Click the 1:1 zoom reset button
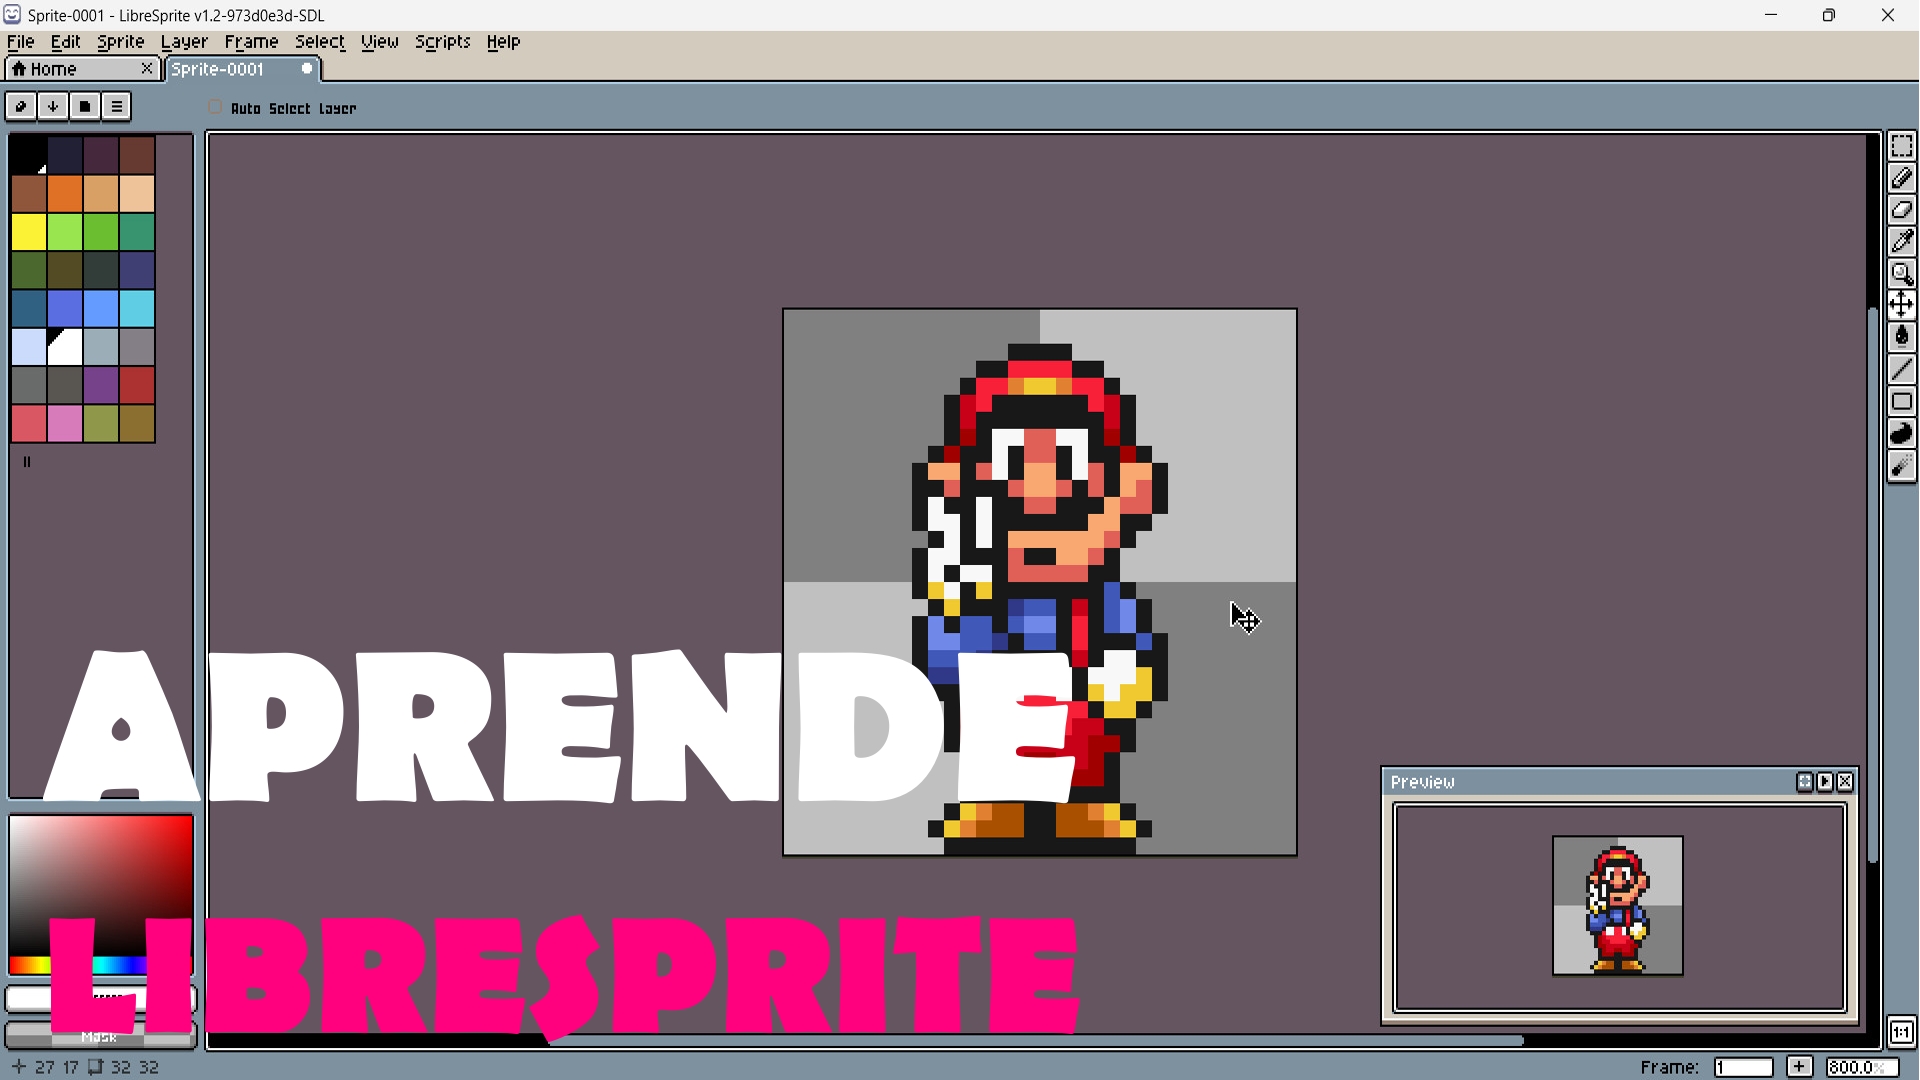 [1902, 1033]
